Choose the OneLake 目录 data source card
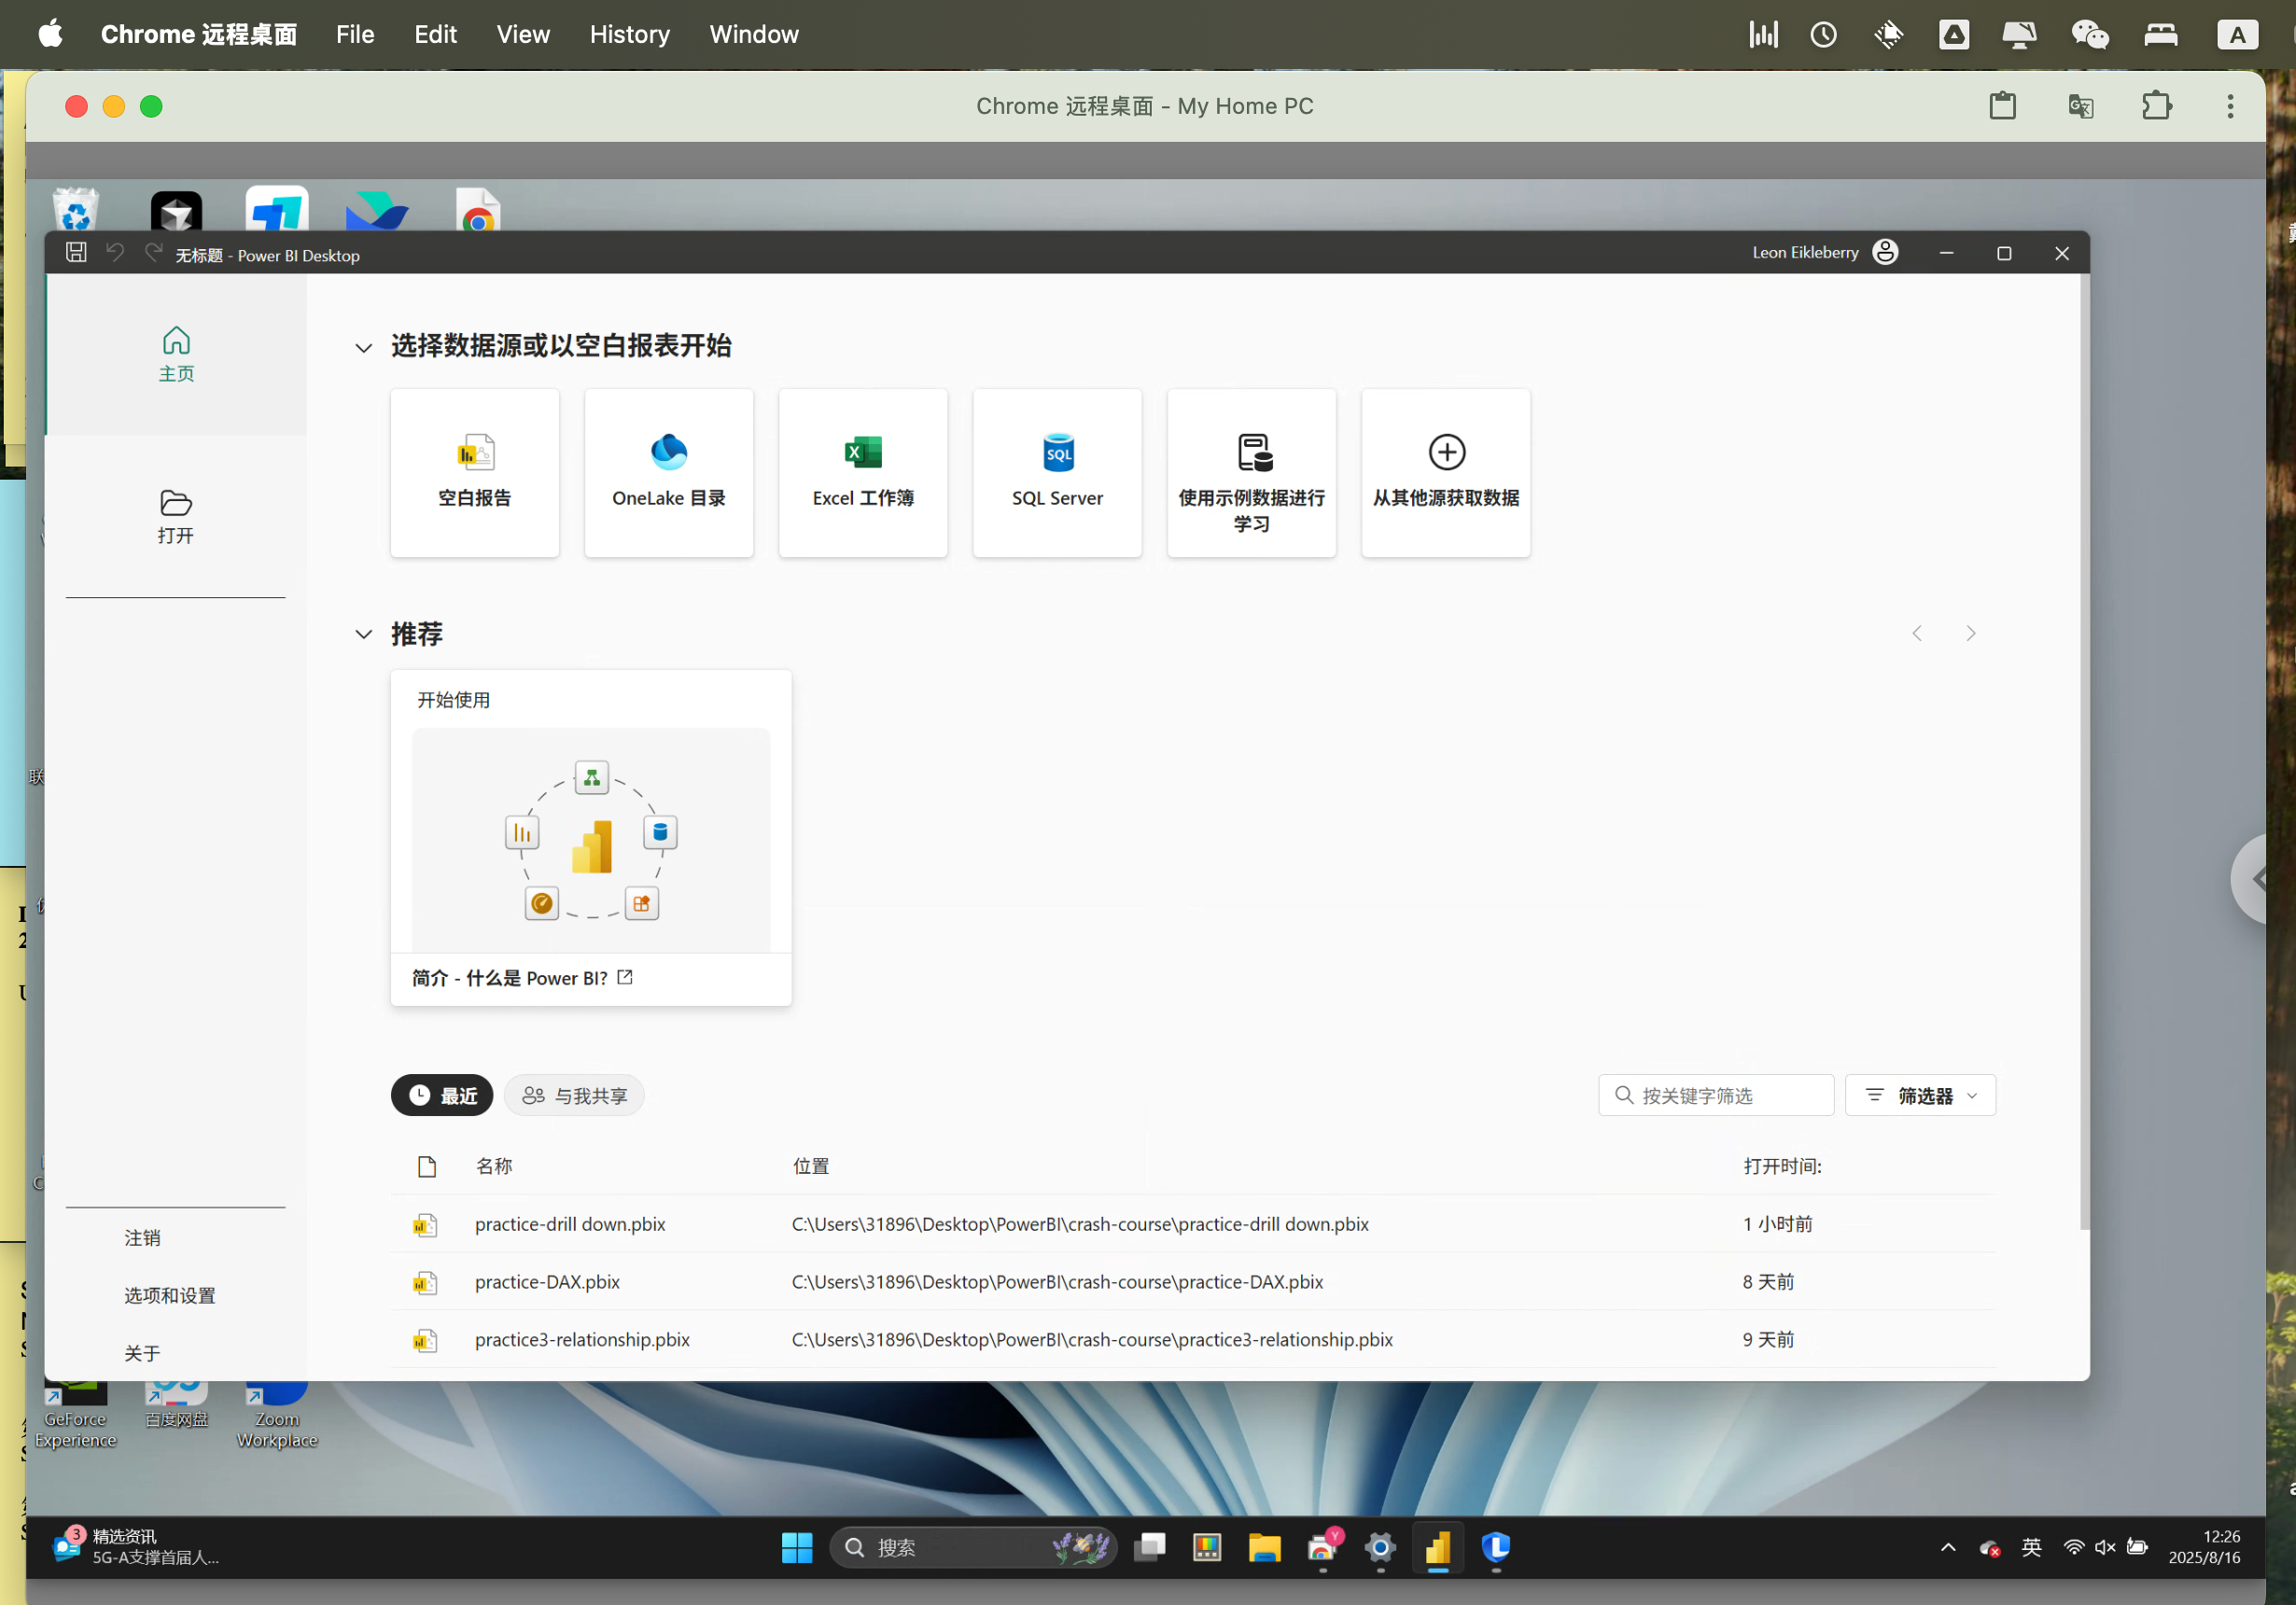The width and height of the screenshot is (2296, 1605). coord(669,472)
